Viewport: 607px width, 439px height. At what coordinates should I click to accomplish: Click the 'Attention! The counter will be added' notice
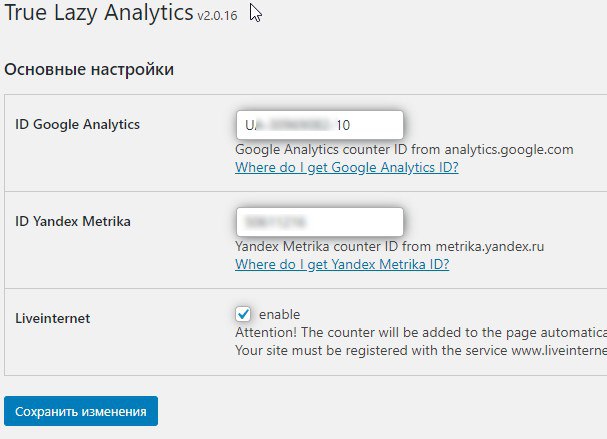pos(421,333)
